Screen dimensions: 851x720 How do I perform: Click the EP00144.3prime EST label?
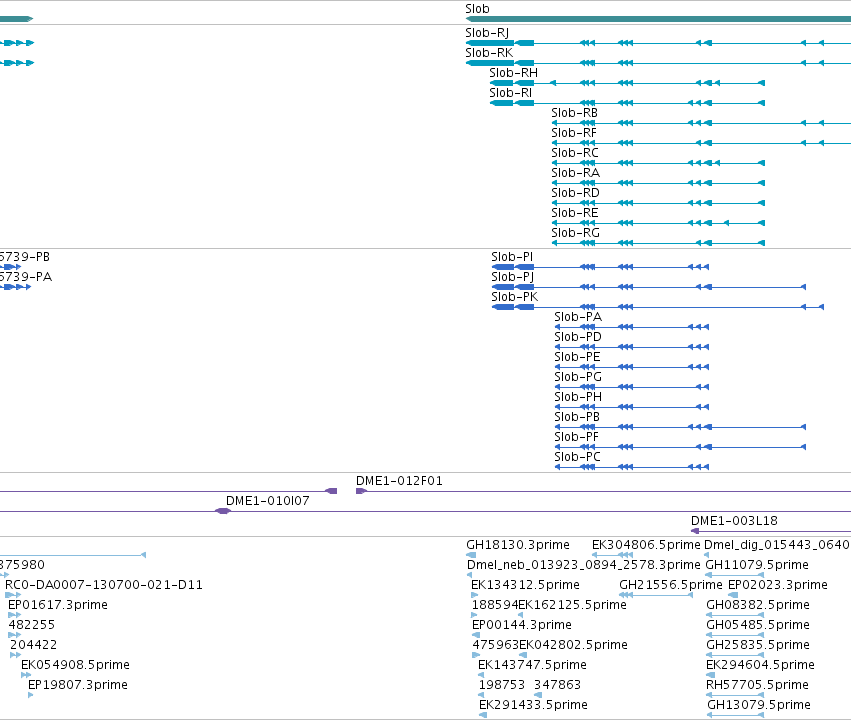pyautogui.click(x=522, y=626)
